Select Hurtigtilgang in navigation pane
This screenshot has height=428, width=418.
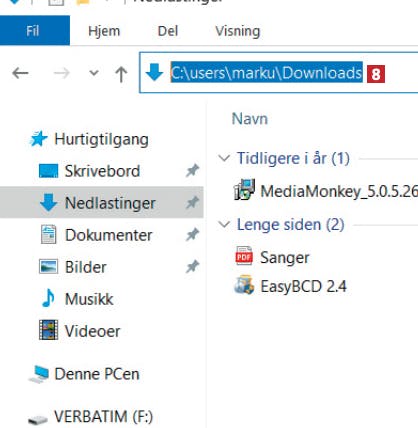click(x=101, y=139)
